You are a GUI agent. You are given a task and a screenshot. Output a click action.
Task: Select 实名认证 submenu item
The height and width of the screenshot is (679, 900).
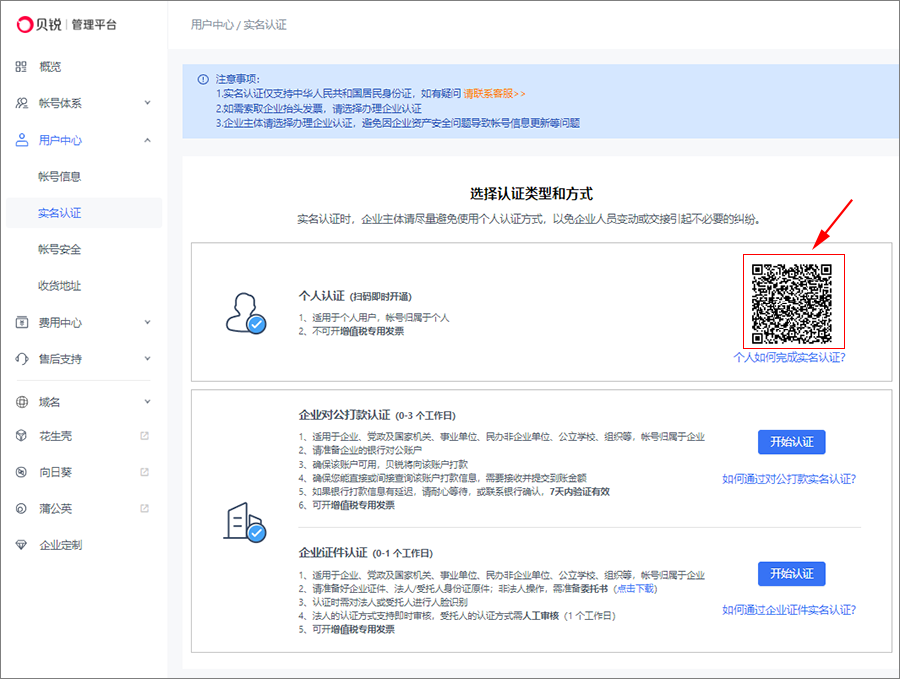tap(84, 213)
